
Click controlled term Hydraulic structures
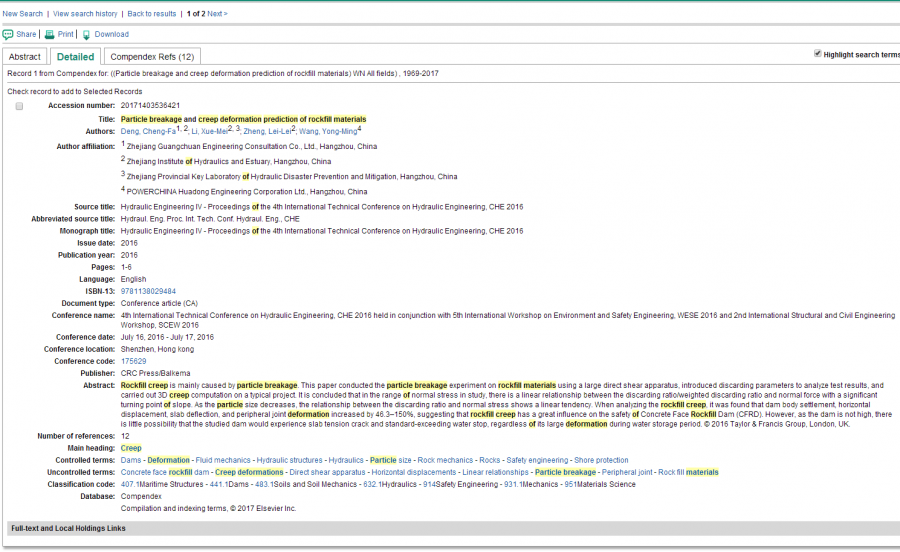tap(289, 460)
